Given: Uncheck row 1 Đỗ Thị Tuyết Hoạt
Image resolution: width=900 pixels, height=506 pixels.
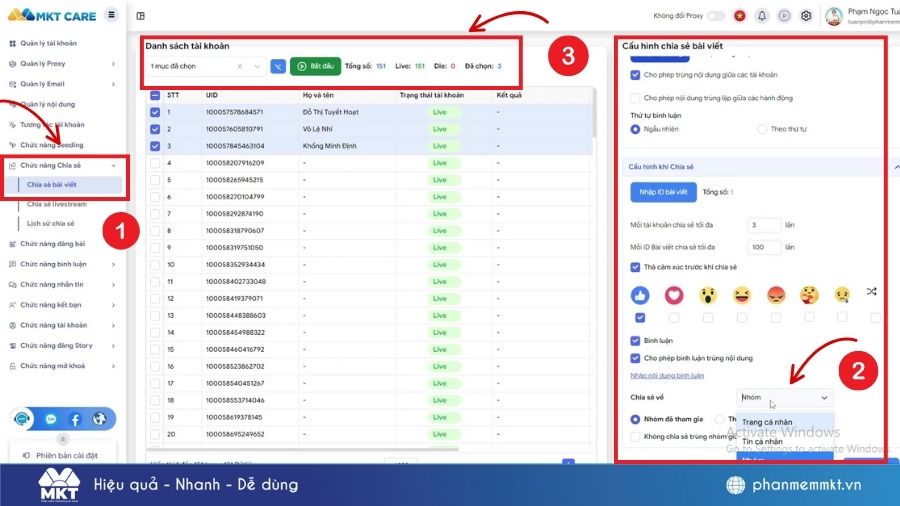Looking at the screenshot, I should tap(155, 112).
